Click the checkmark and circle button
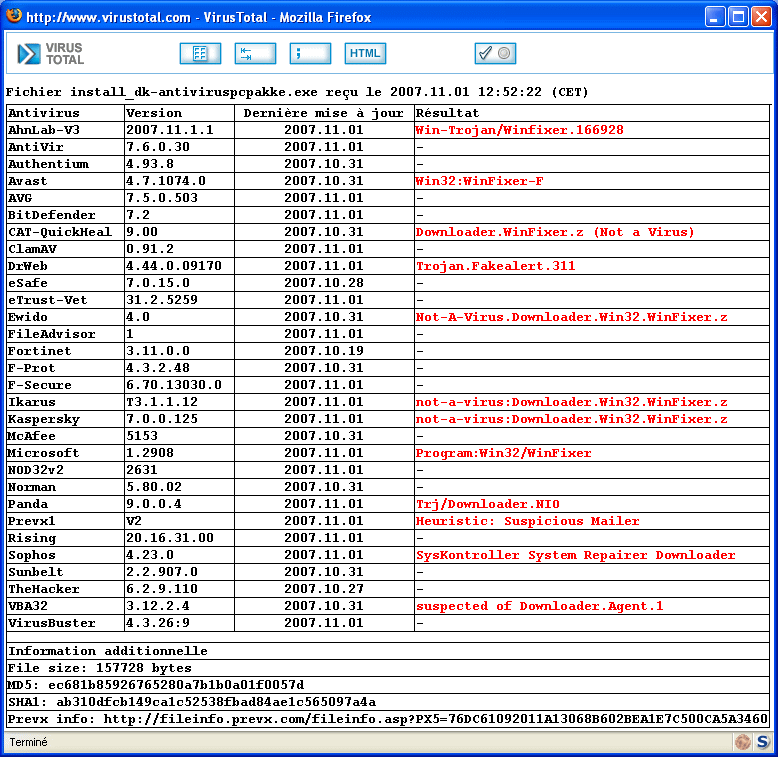 click(495, 54)
